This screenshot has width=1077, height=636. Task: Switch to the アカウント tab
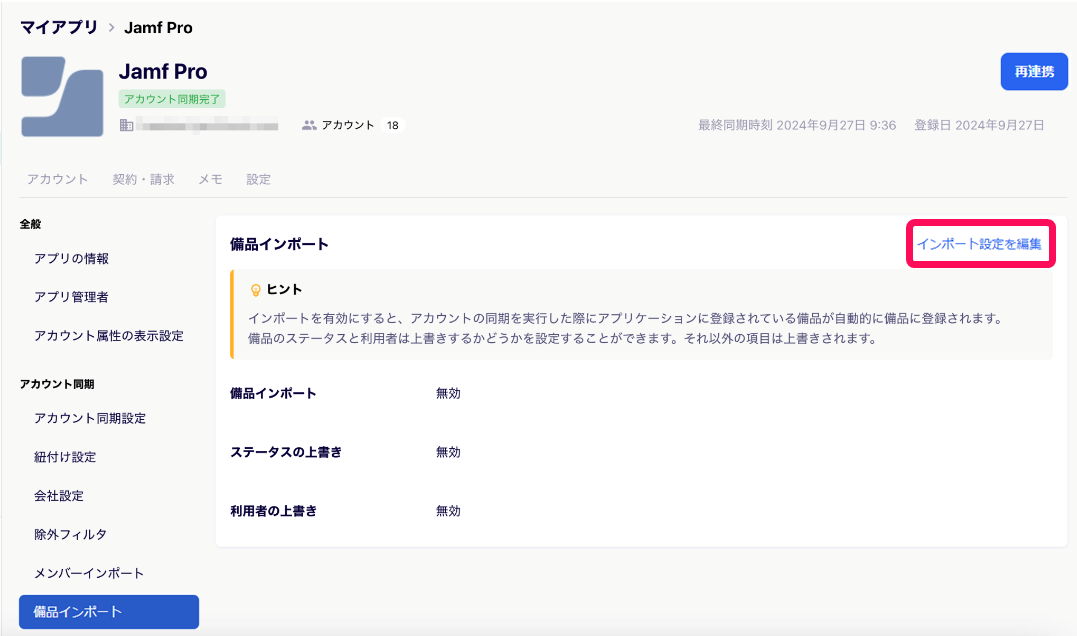pos(58,179)
